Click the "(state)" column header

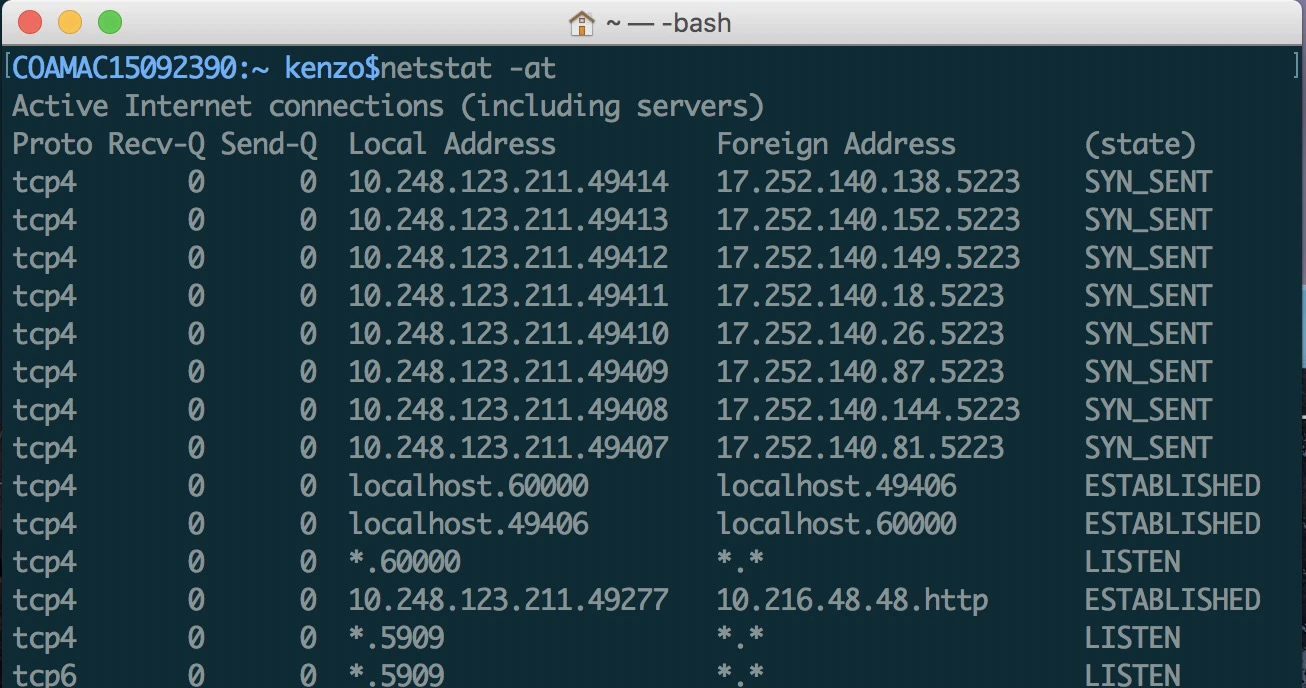(x=1140, y=144)
